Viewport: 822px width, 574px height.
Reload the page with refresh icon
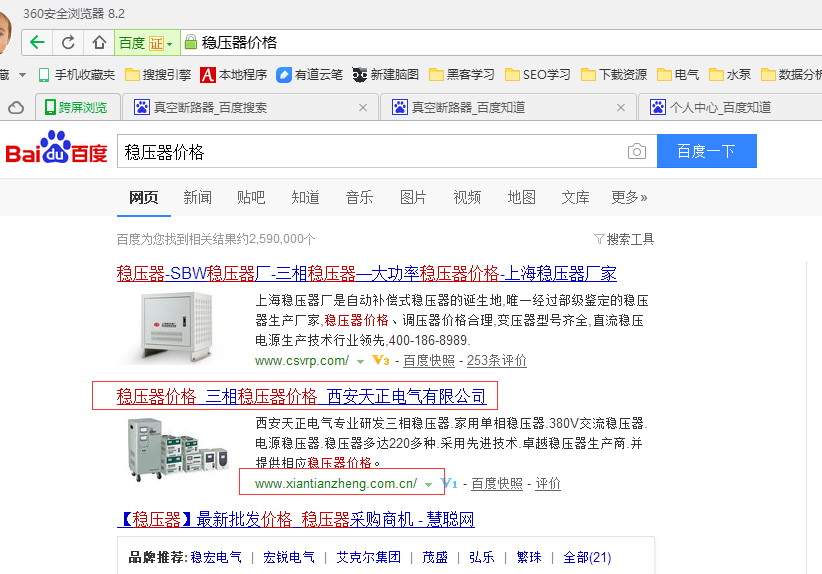[x=68, y=42]
